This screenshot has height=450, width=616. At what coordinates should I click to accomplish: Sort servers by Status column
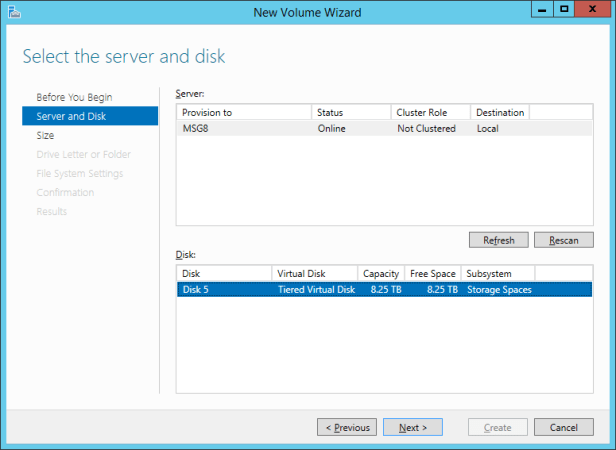[350, 112]
